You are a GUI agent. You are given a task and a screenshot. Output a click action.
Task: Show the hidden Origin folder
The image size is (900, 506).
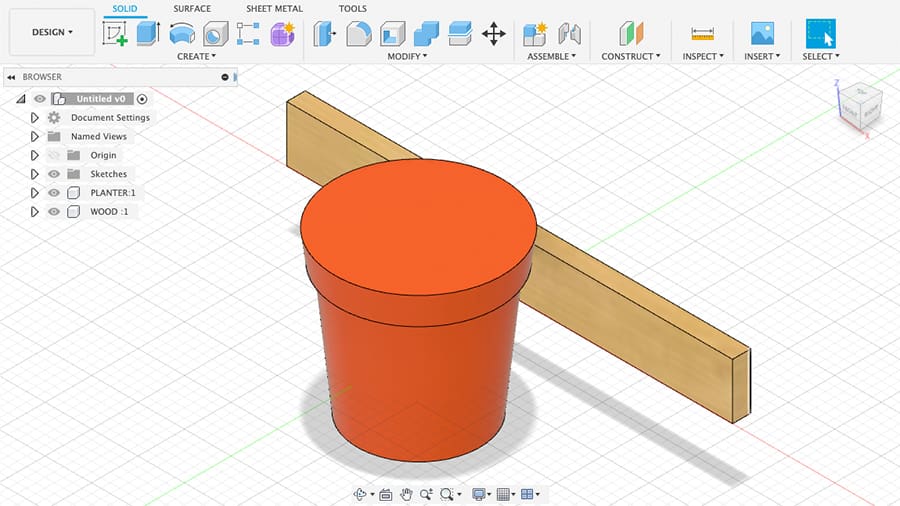pyautogui.click(x=54, y=155)
